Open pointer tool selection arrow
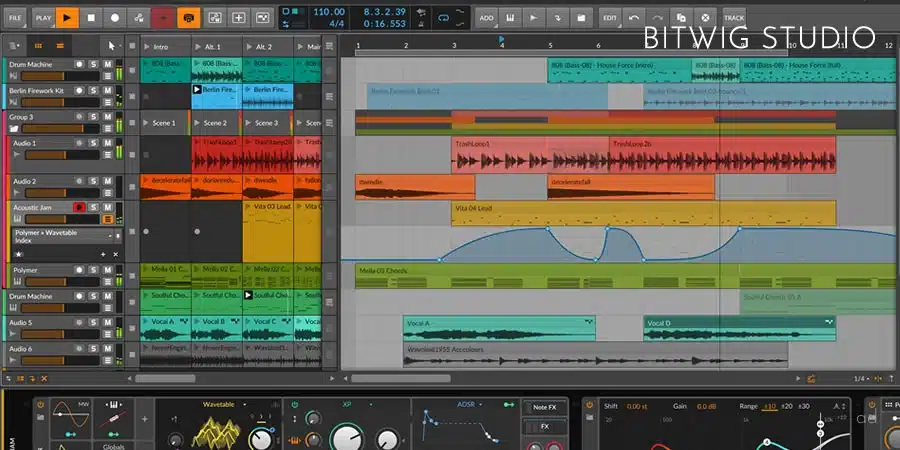The image size is (900, 450). 120,45
